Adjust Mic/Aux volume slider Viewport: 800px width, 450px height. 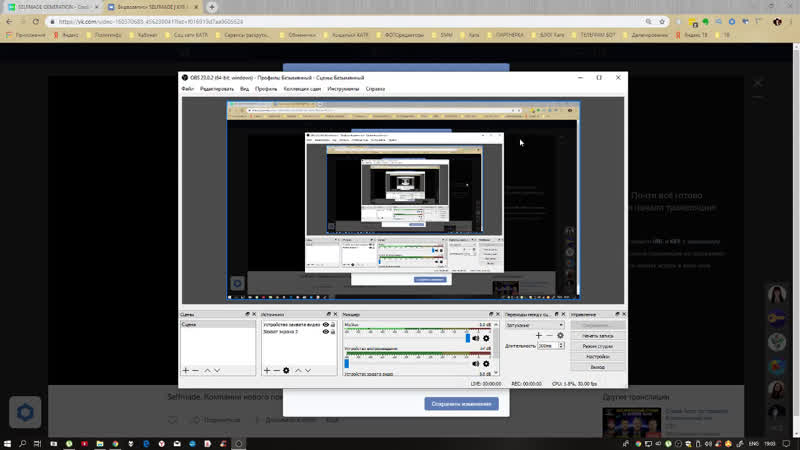coord(468,338)
